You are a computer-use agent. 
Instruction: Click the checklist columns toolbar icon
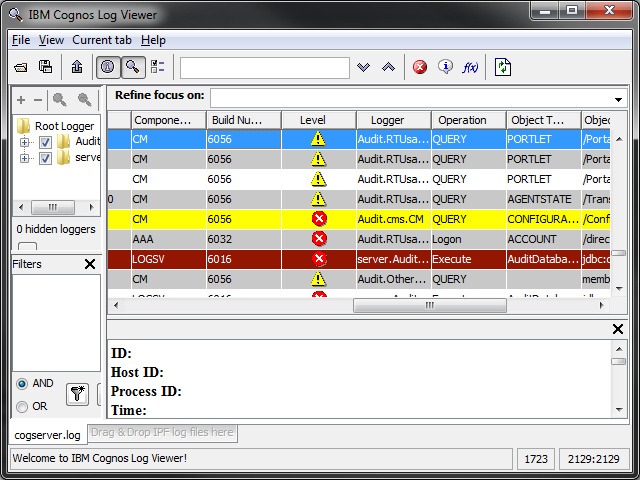(157, 67)
